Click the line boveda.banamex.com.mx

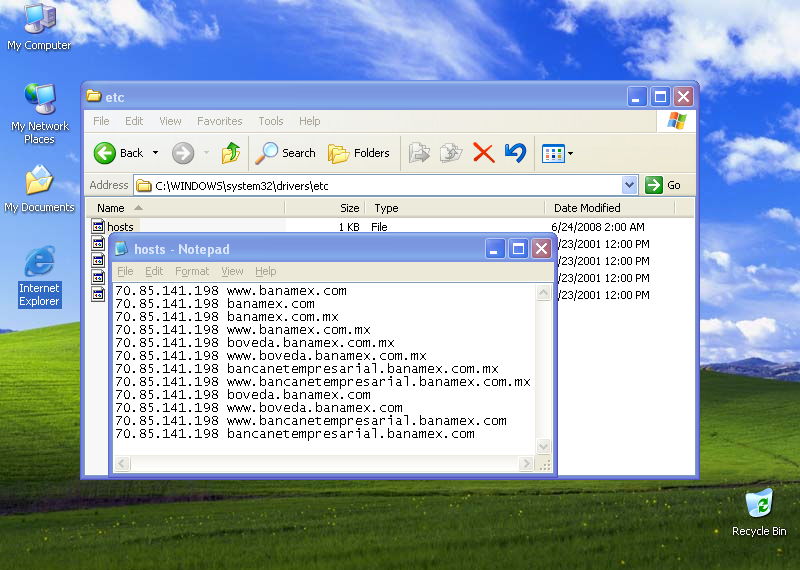[255, 343]
